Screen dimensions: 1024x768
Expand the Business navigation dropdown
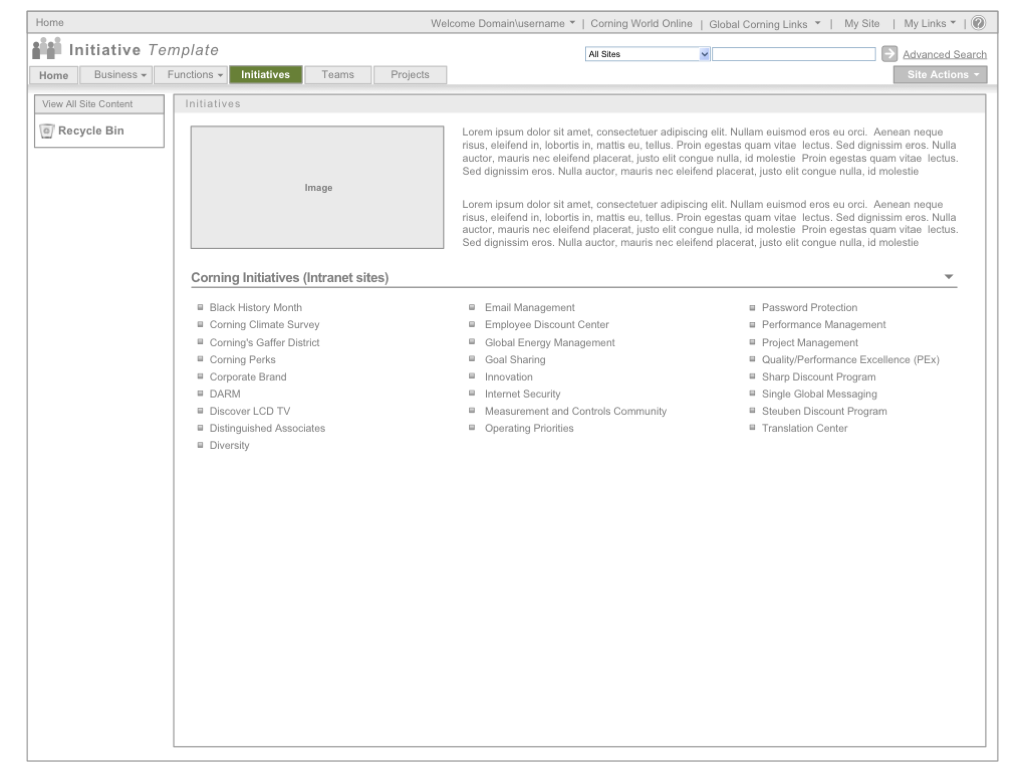116,75
